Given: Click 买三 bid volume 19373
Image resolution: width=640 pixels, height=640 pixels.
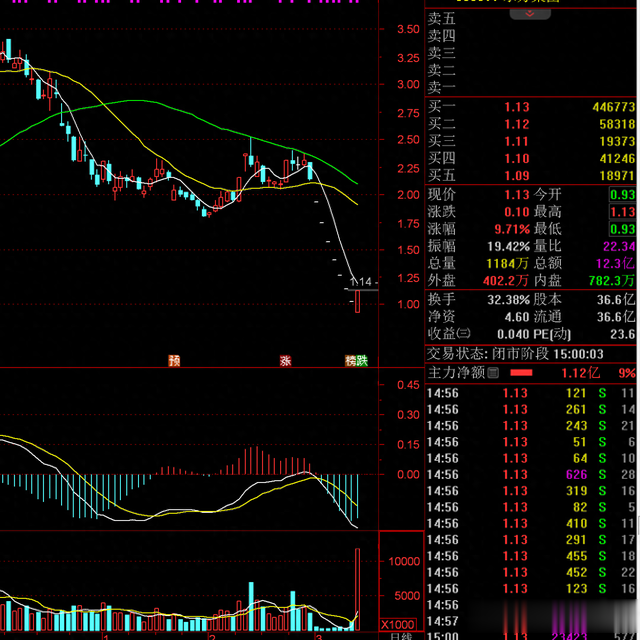Looking at the screenshot, I should point(617,141).
